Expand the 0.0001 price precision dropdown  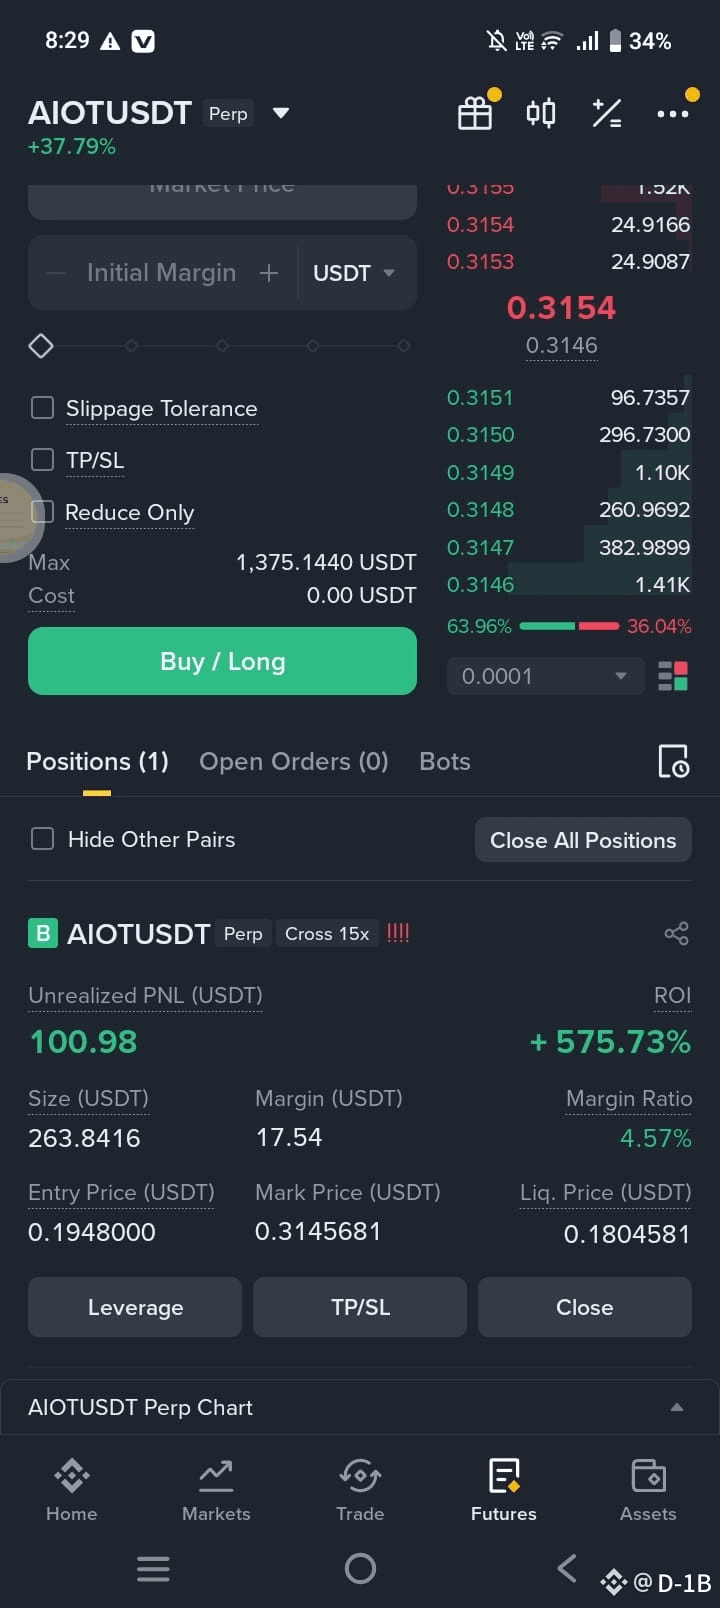(x=545, y=676)
